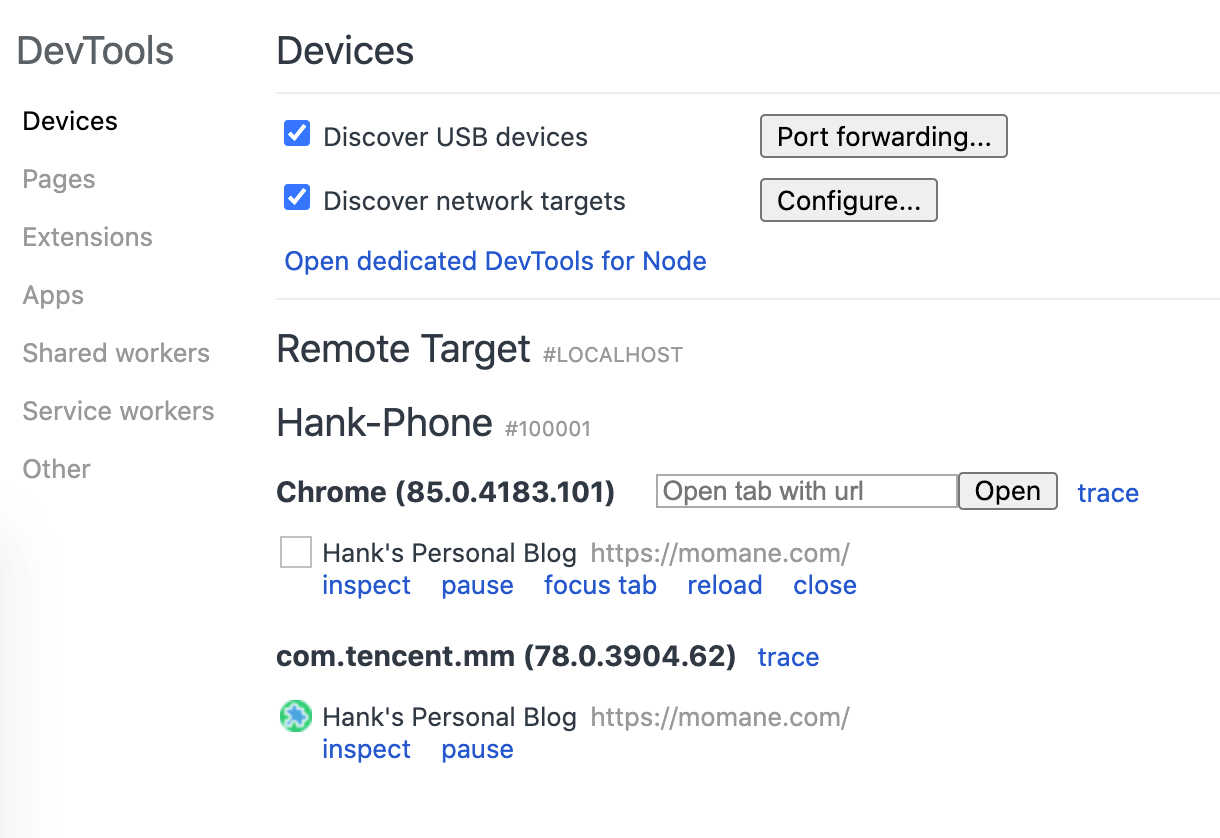
Task: Click trace link for Chrome 85
Action: (x=1108, y=493)
